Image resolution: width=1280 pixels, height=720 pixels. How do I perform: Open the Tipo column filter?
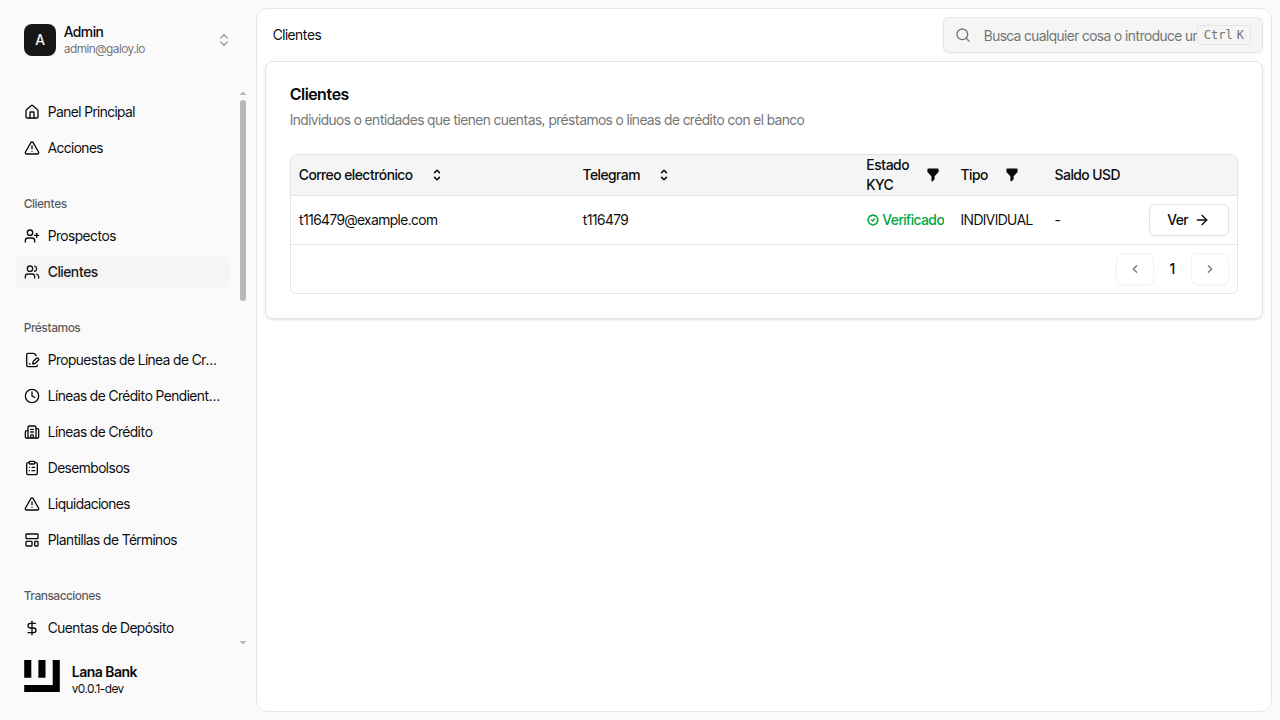(x=1011, y=175)
